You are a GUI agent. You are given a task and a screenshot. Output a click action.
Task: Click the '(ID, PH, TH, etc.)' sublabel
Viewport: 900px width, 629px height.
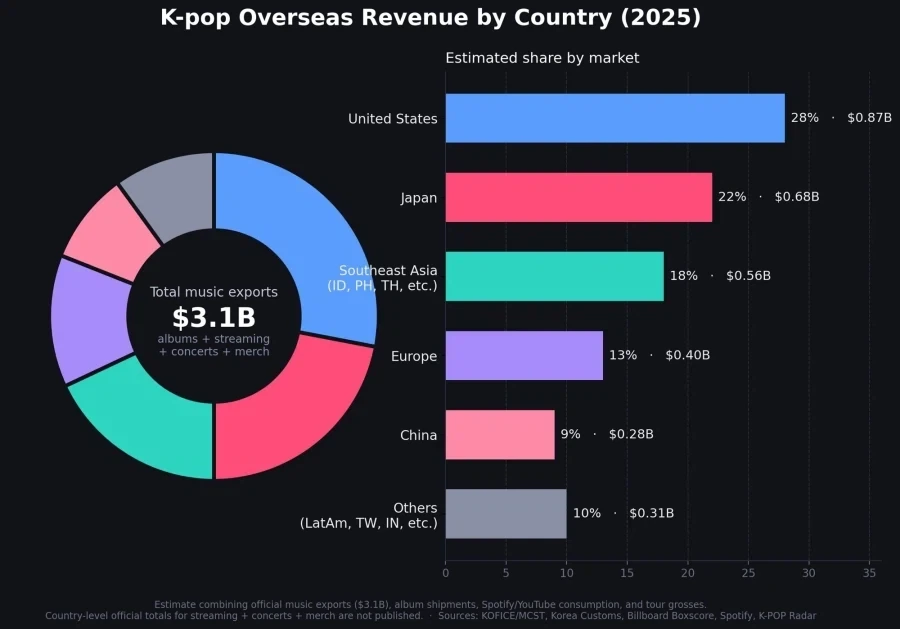pyautogui.click(x=382, y=286)
